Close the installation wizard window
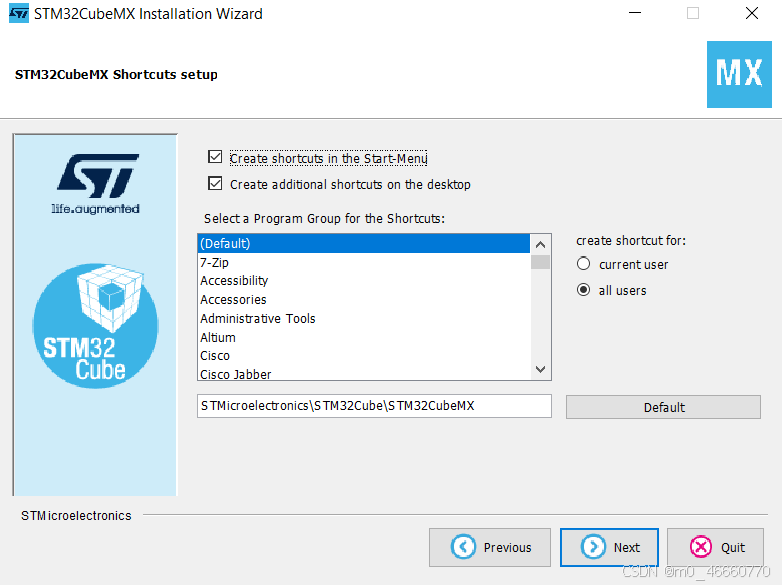 (752, 13)
